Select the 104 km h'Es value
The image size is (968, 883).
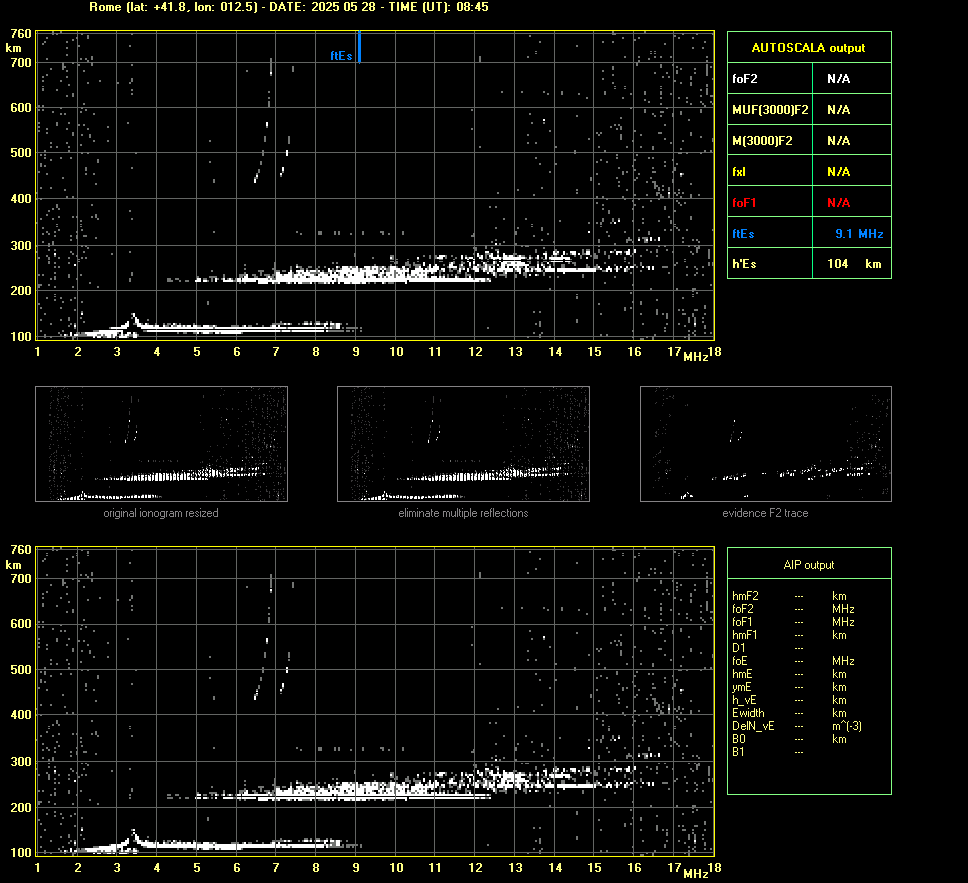854,264
